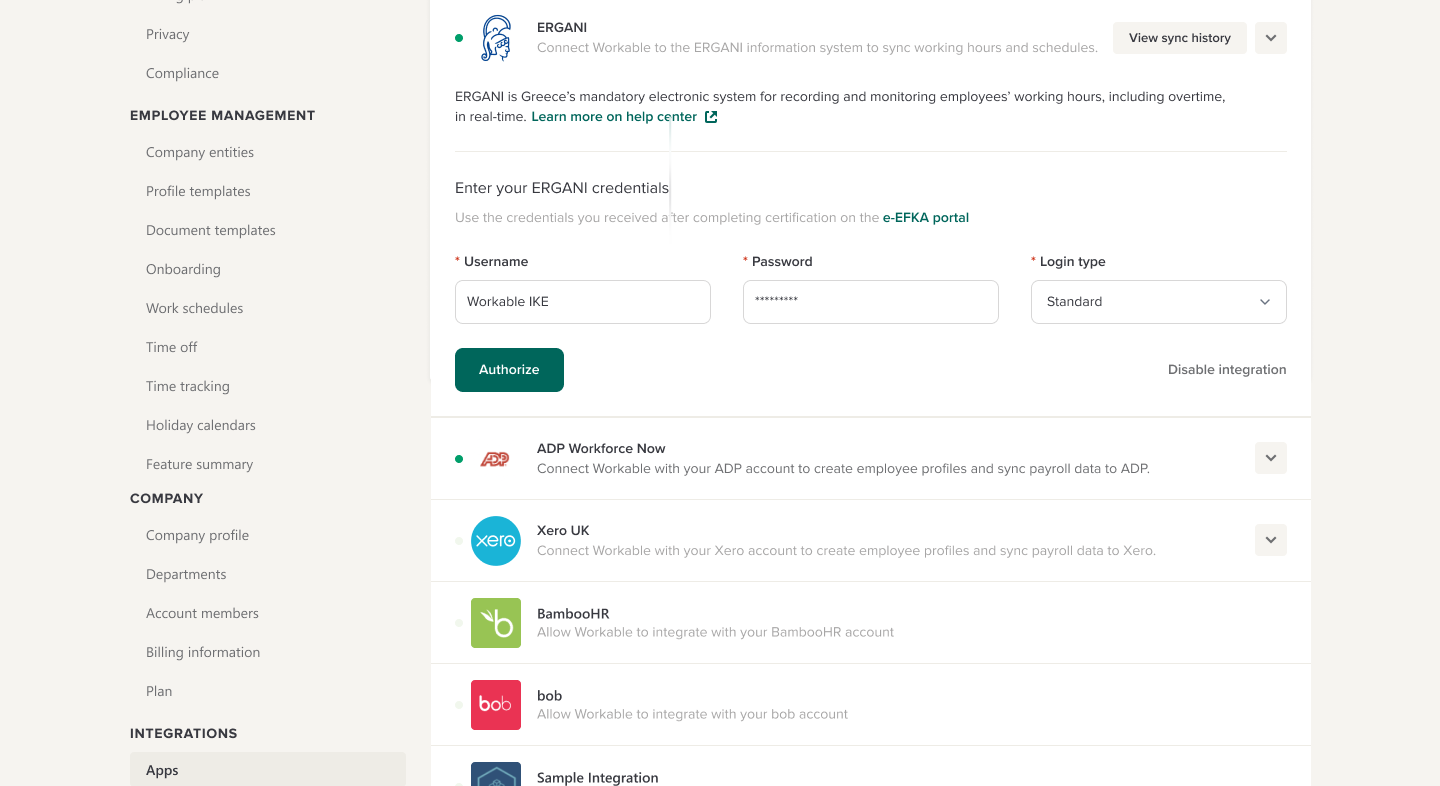Open the e-EFKA portal link
The width and height of the screenshot is (1440, 786).
coord(926,217)
